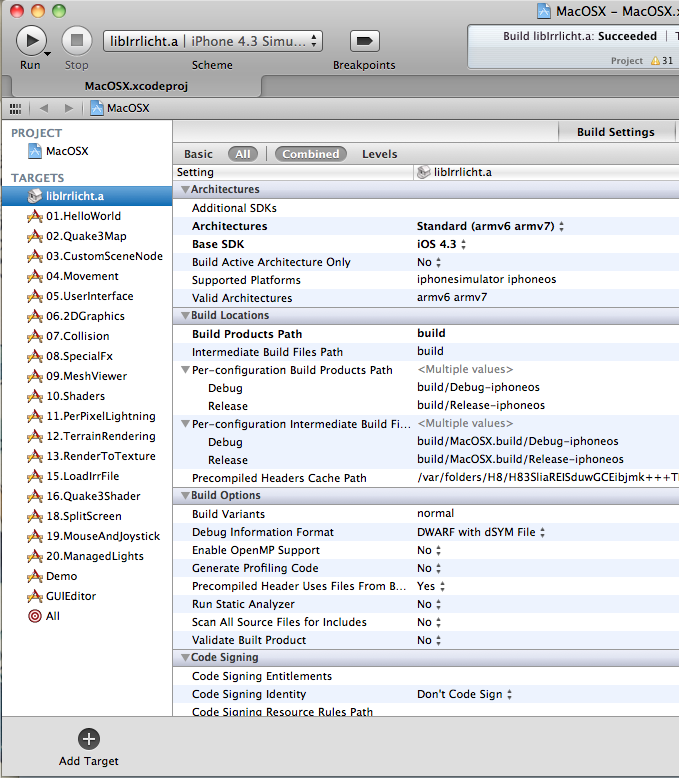Select the 03.CustomSceneNode target icon
The width and height of the screenshot is (679, 778).
pyautogui.click(x=35, y=256)
